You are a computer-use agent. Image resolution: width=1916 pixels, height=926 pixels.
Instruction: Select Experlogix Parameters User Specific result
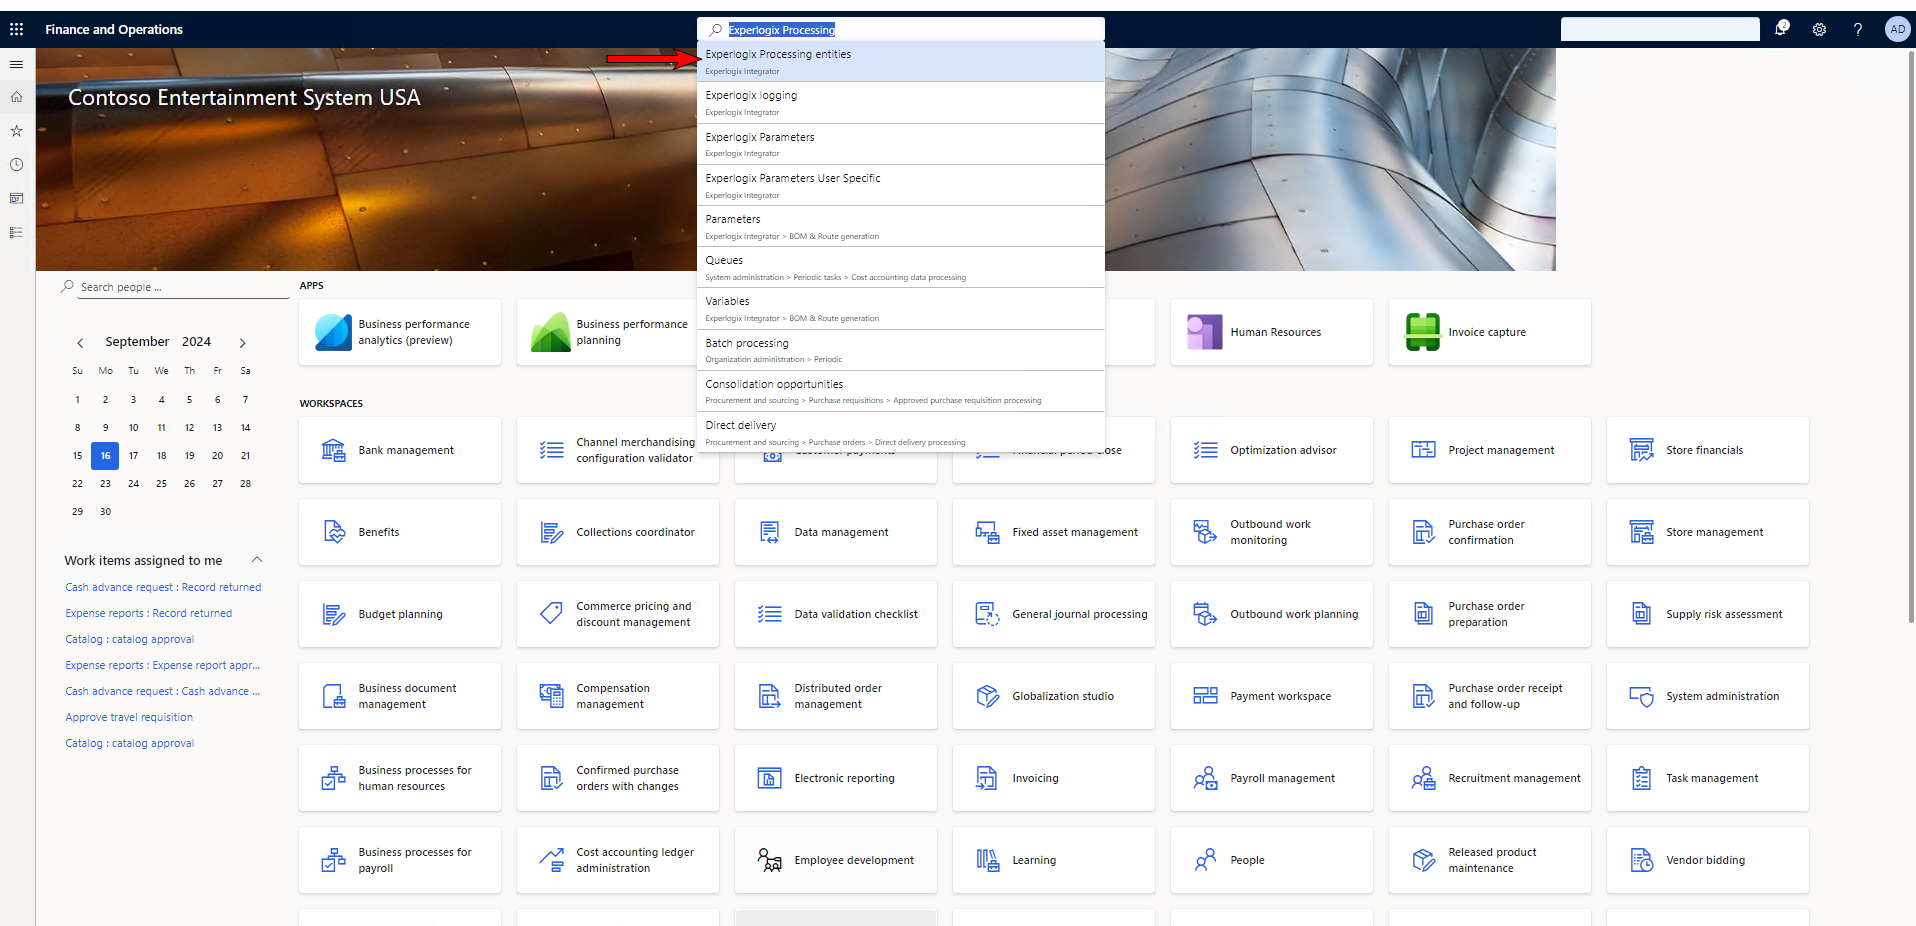[901, 186]
